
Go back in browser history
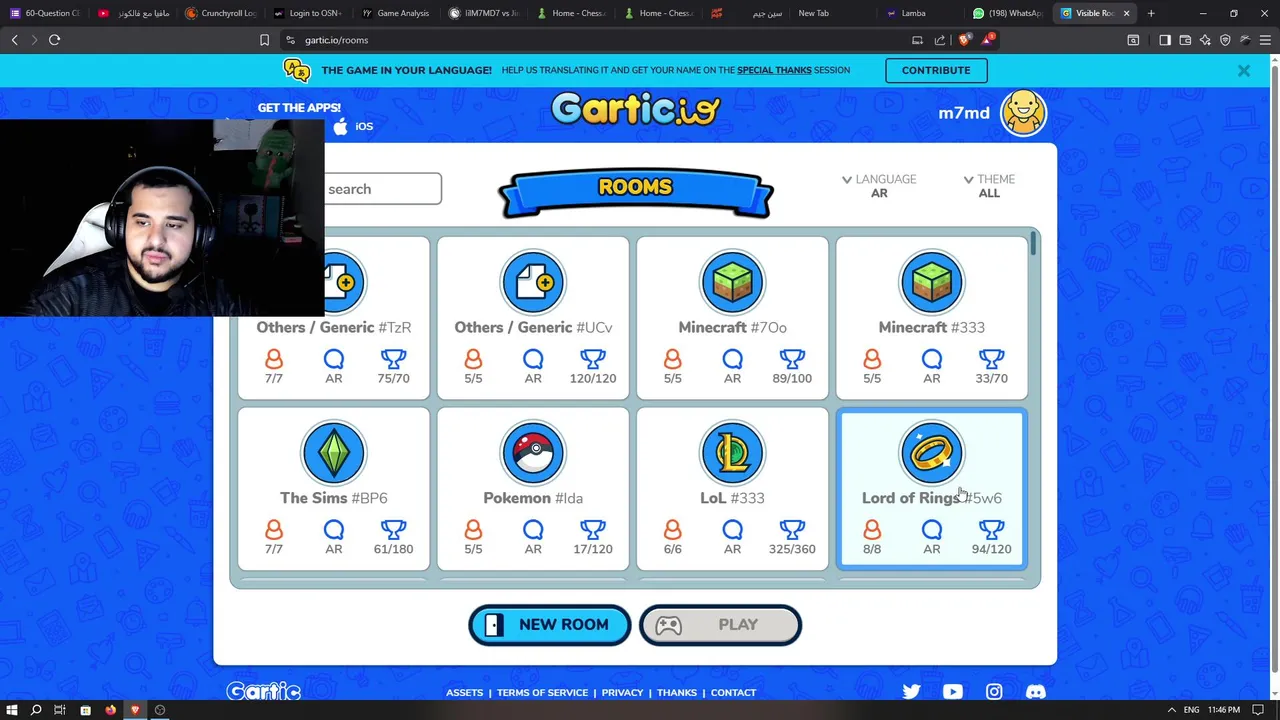pyautogui.click(x=14, y=40)
